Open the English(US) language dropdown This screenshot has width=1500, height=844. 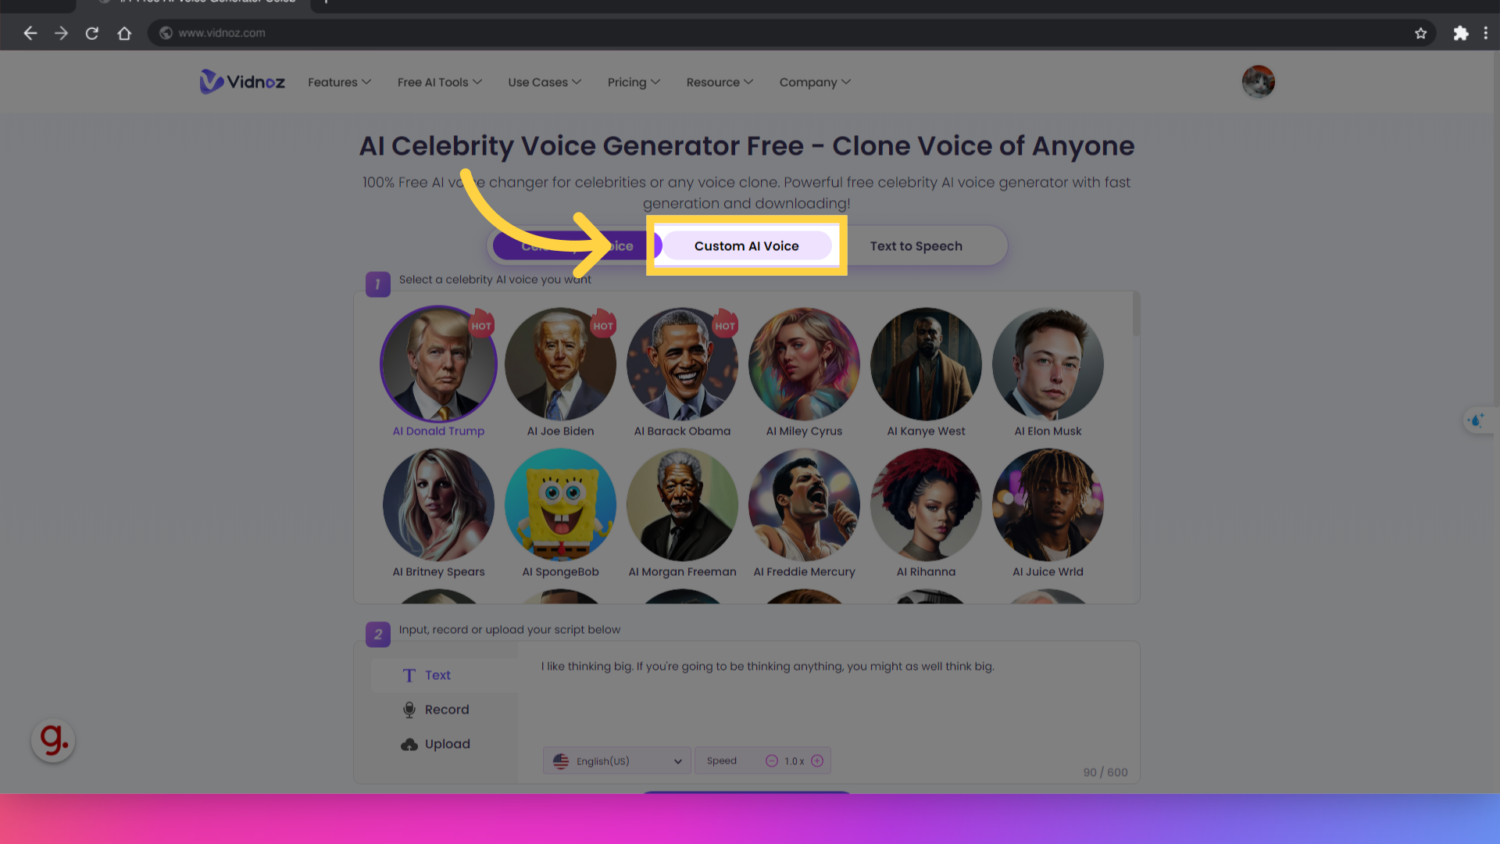617,761
